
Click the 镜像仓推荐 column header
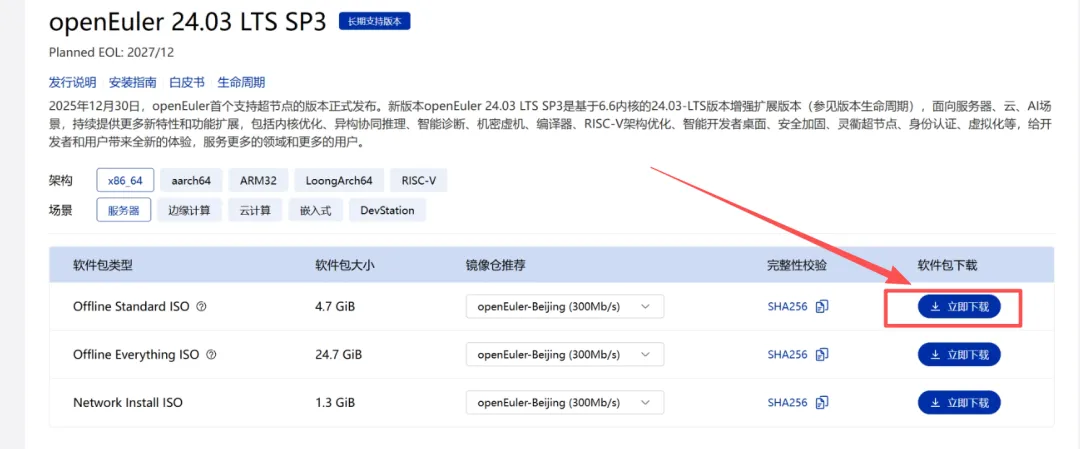click(496, 264)
